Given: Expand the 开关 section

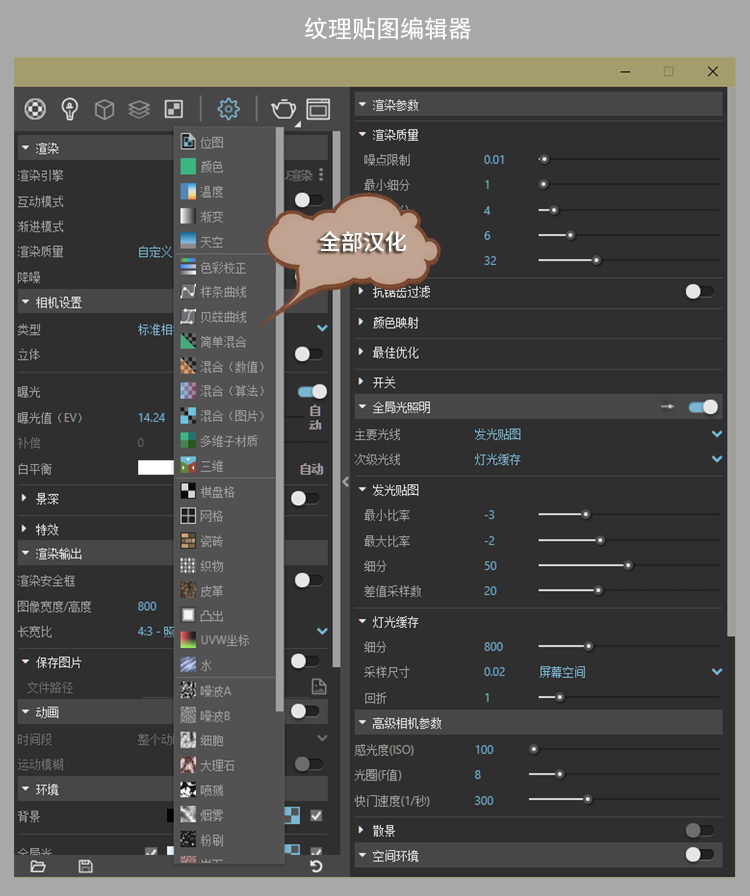Looking at the screenshot, I should coord(361,381).
